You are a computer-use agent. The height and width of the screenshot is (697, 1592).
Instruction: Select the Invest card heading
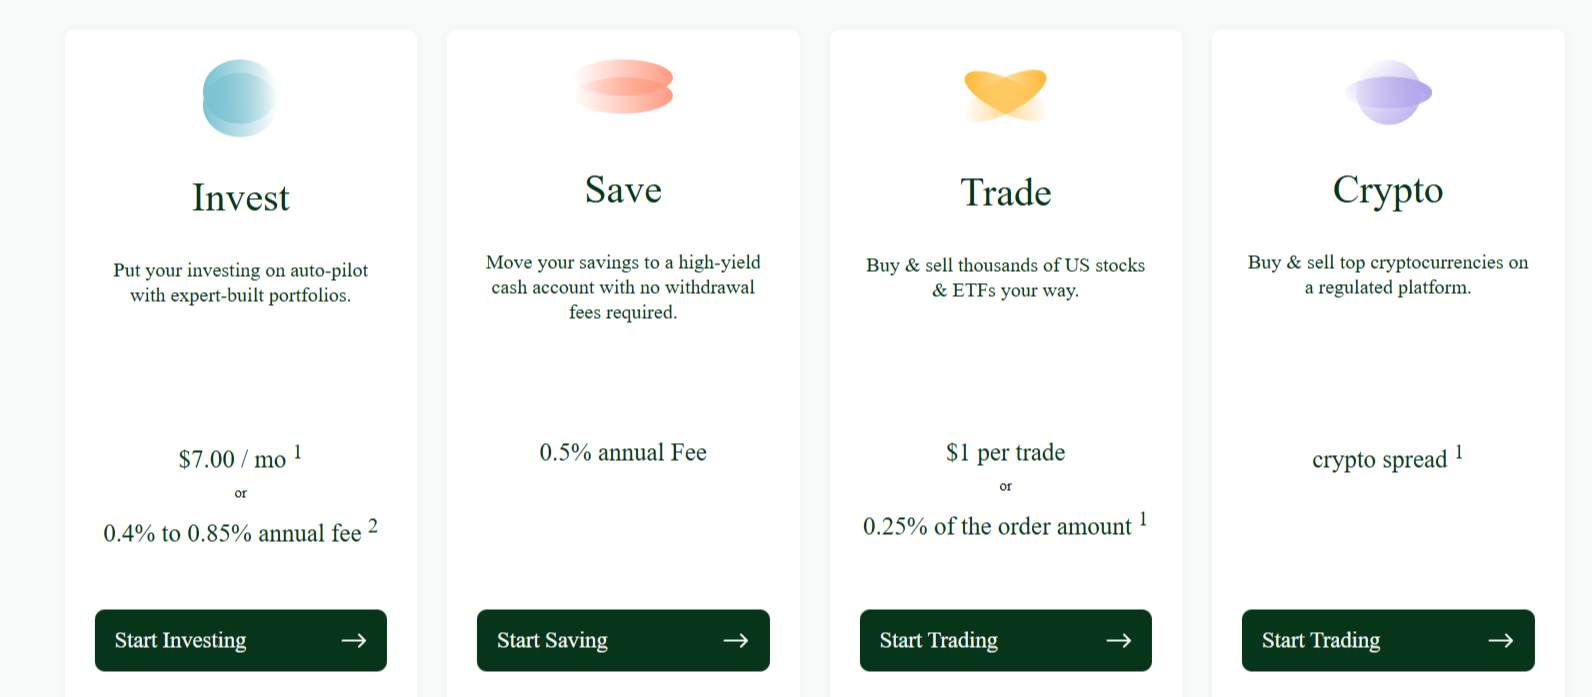tap(241, 198)
